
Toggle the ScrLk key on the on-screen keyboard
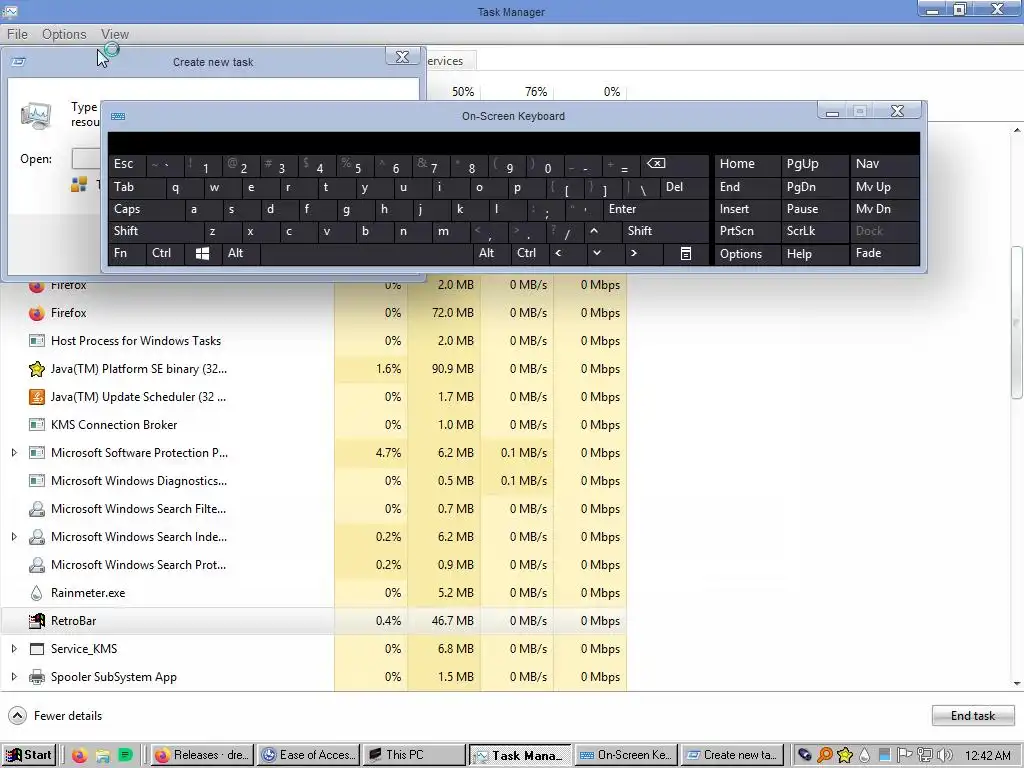[x=815, y=231]
